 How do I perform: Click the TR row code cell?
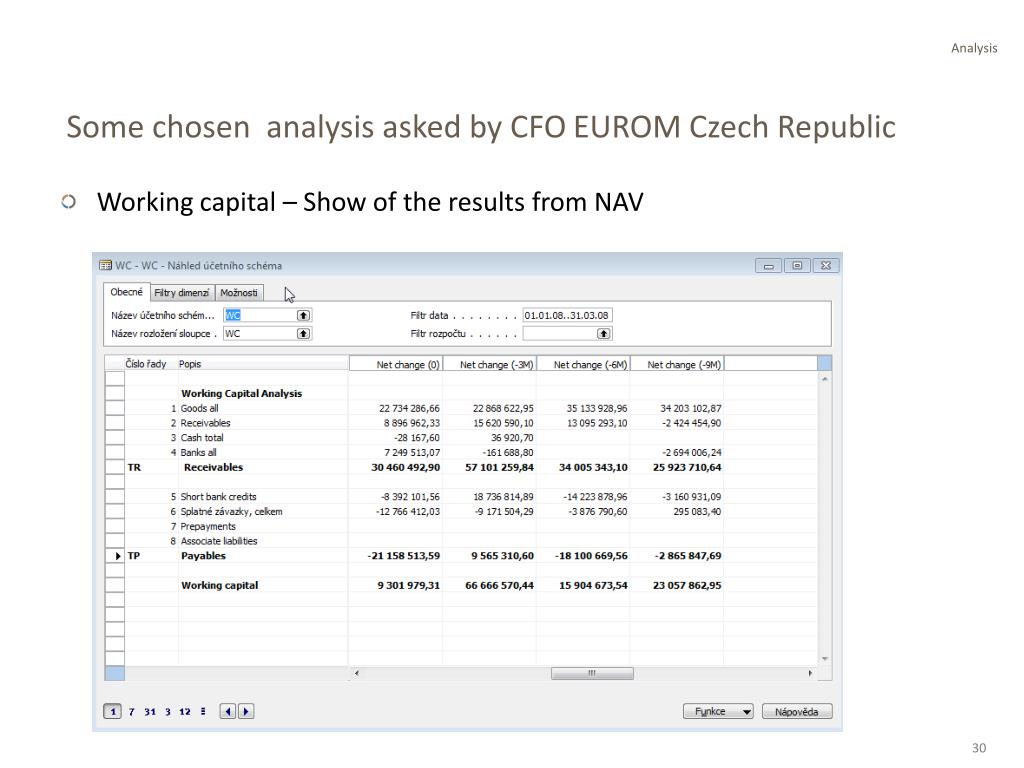[134, 468]
